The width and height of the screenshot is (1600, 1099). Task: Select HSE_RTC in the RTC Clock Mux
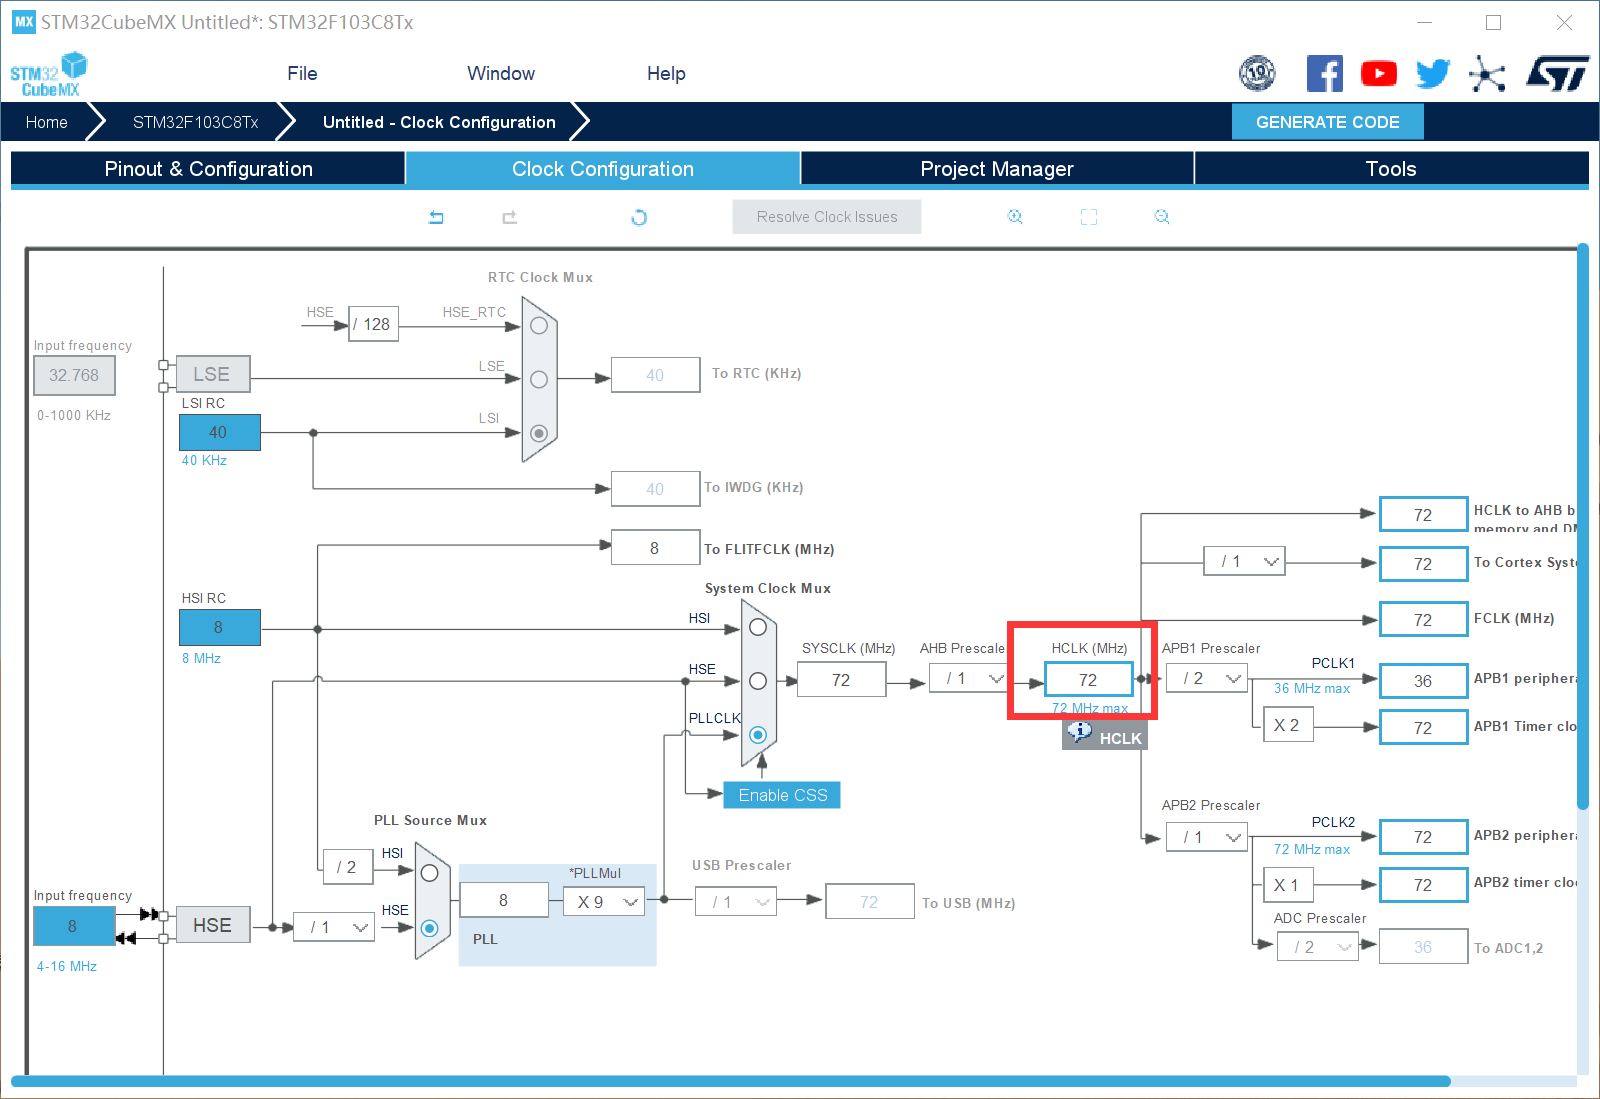click(539, 326)
